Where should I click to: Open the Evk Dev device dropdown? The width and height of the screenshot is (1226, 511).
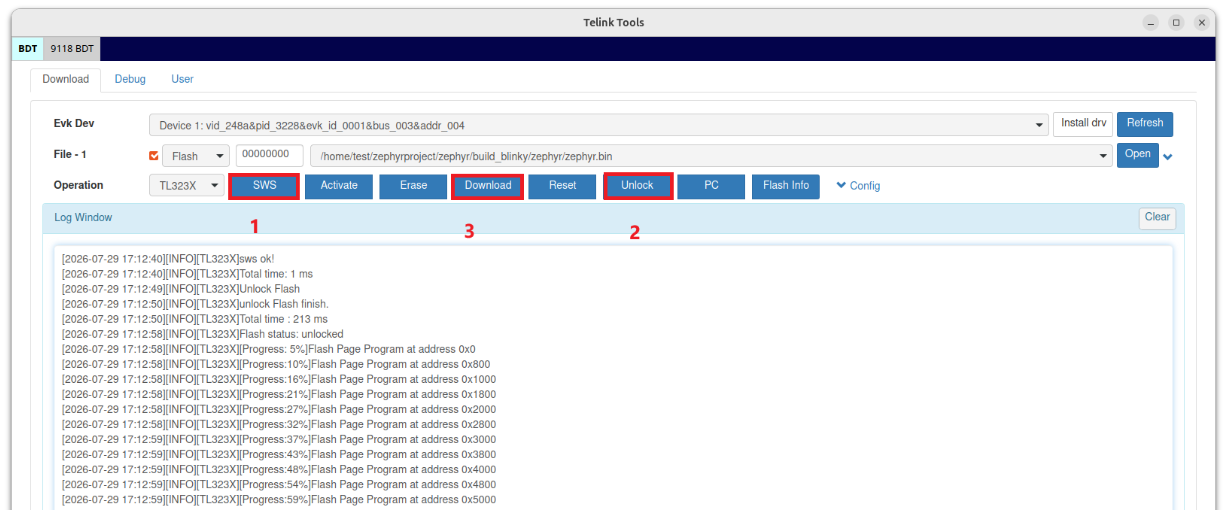click(x=599, y=125)
